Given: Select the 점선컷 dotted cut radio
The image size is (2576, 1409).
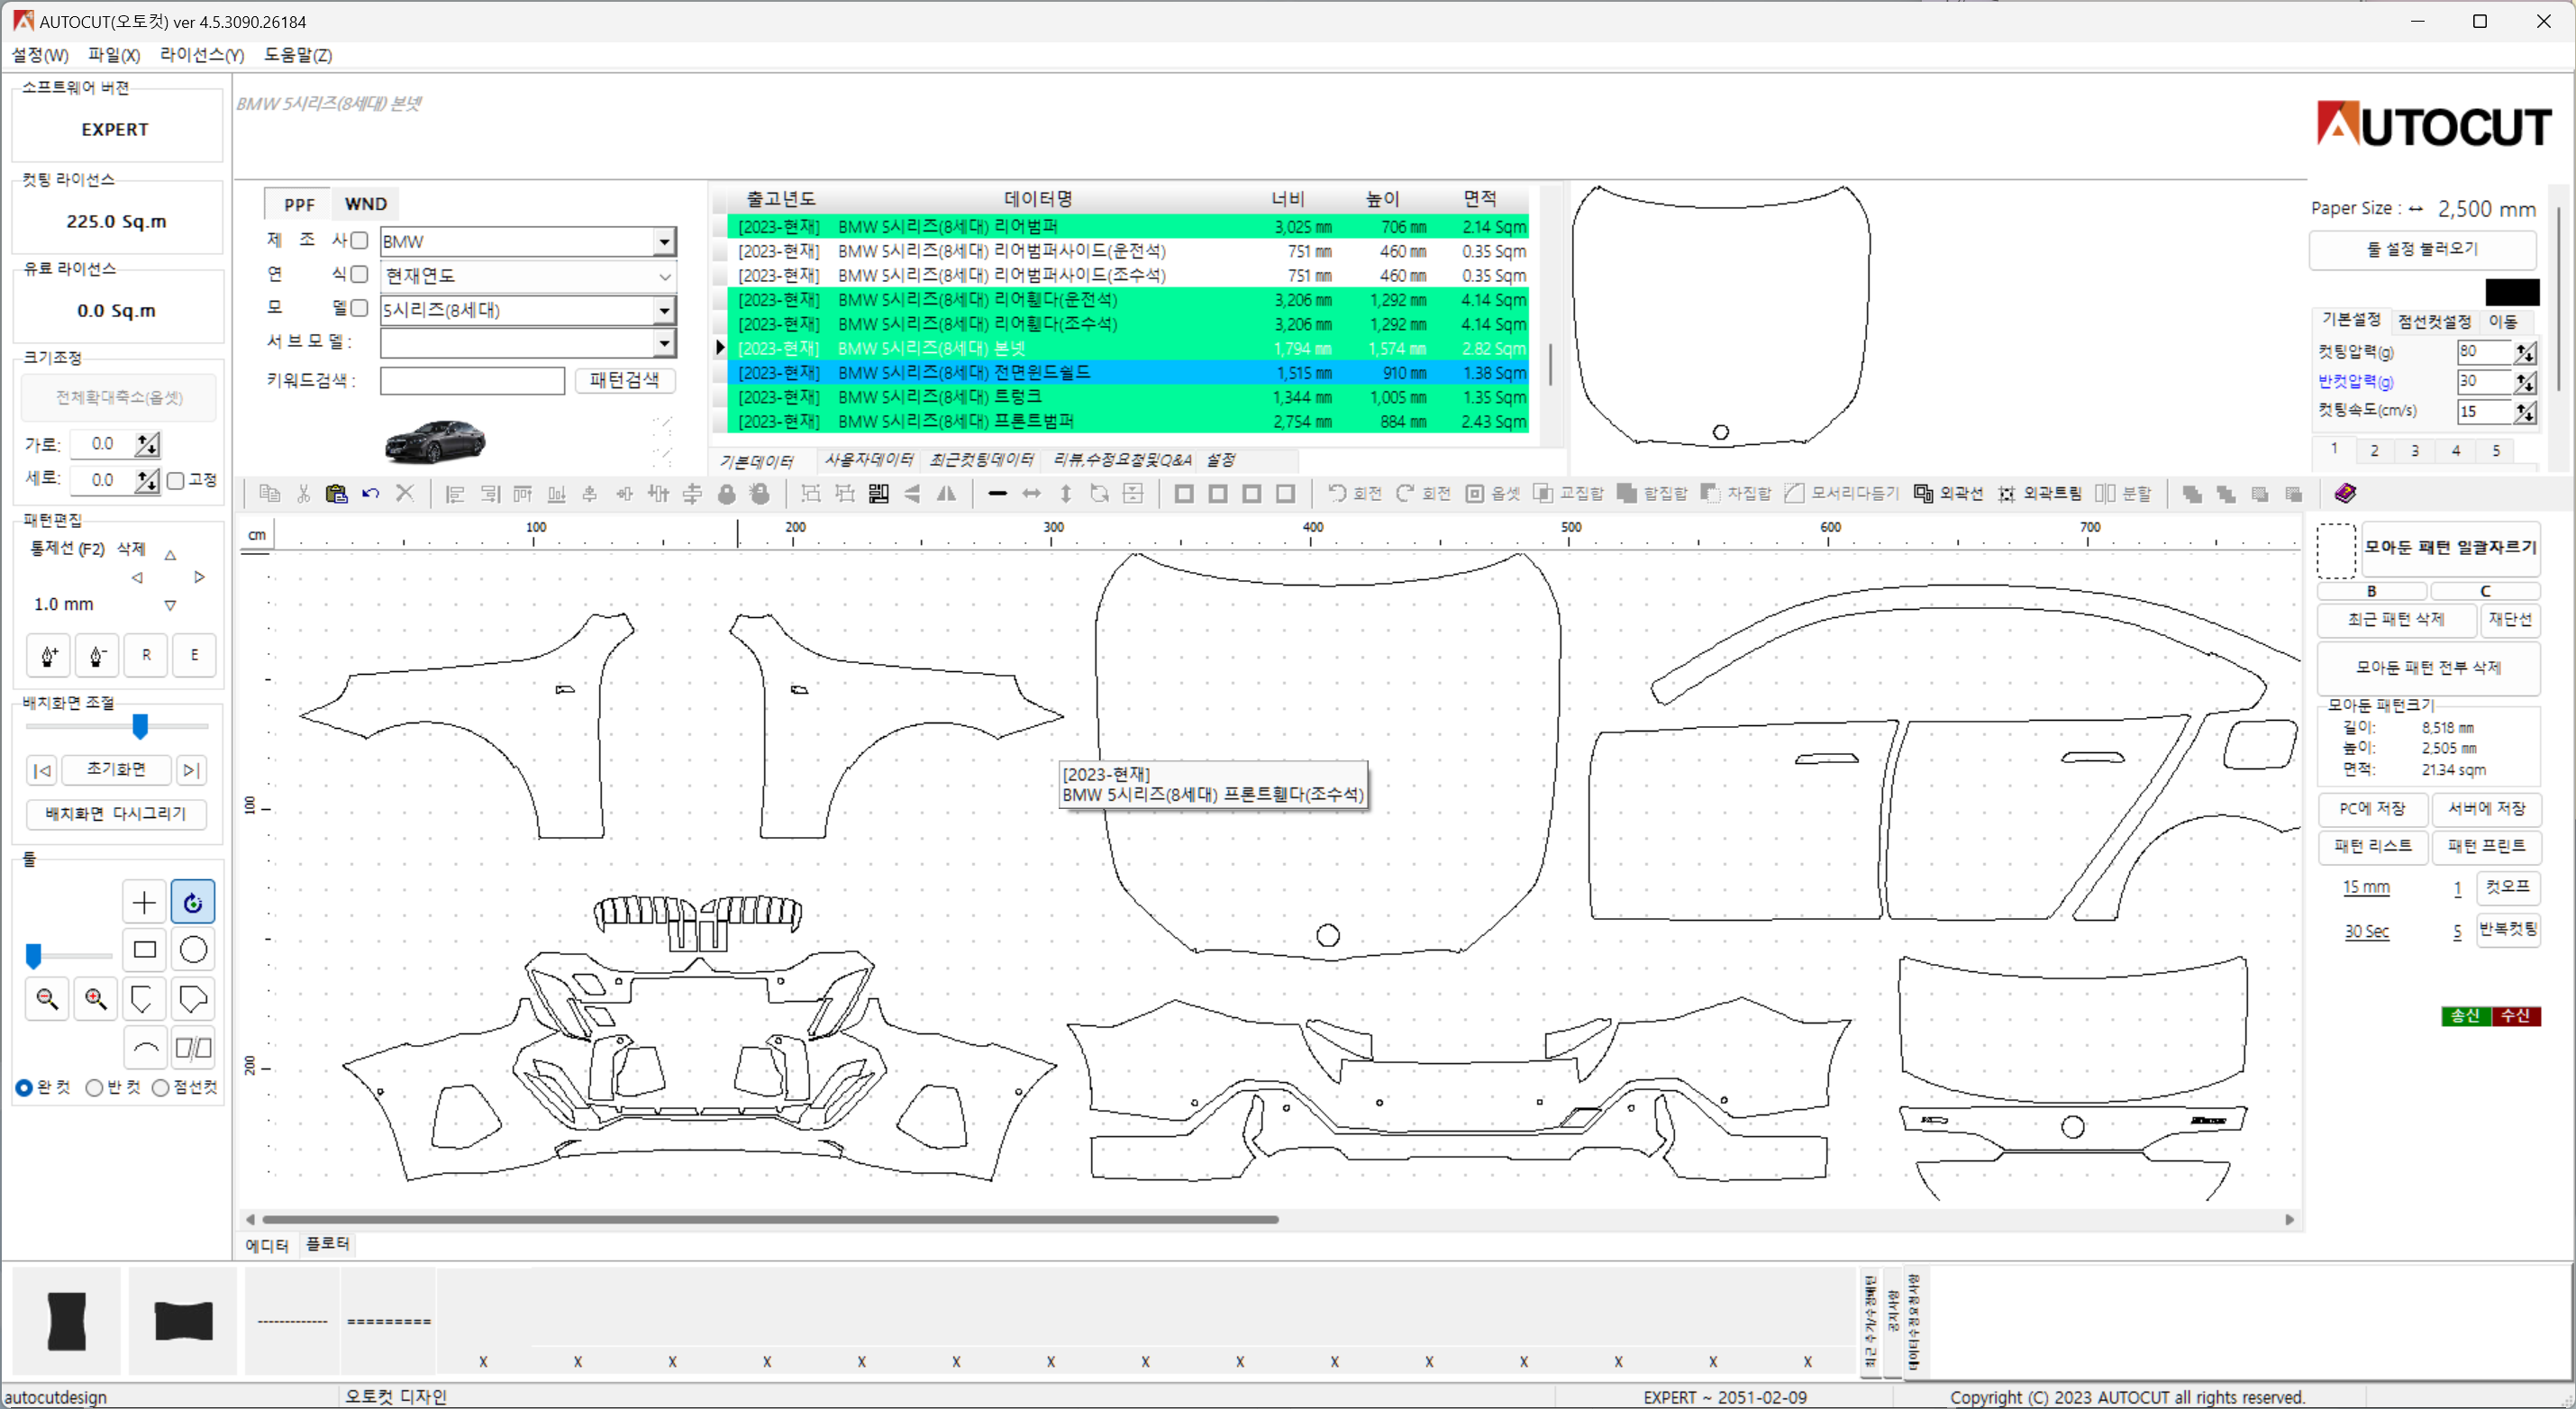Looking at the screenshot, I should tap(160, 1087).
